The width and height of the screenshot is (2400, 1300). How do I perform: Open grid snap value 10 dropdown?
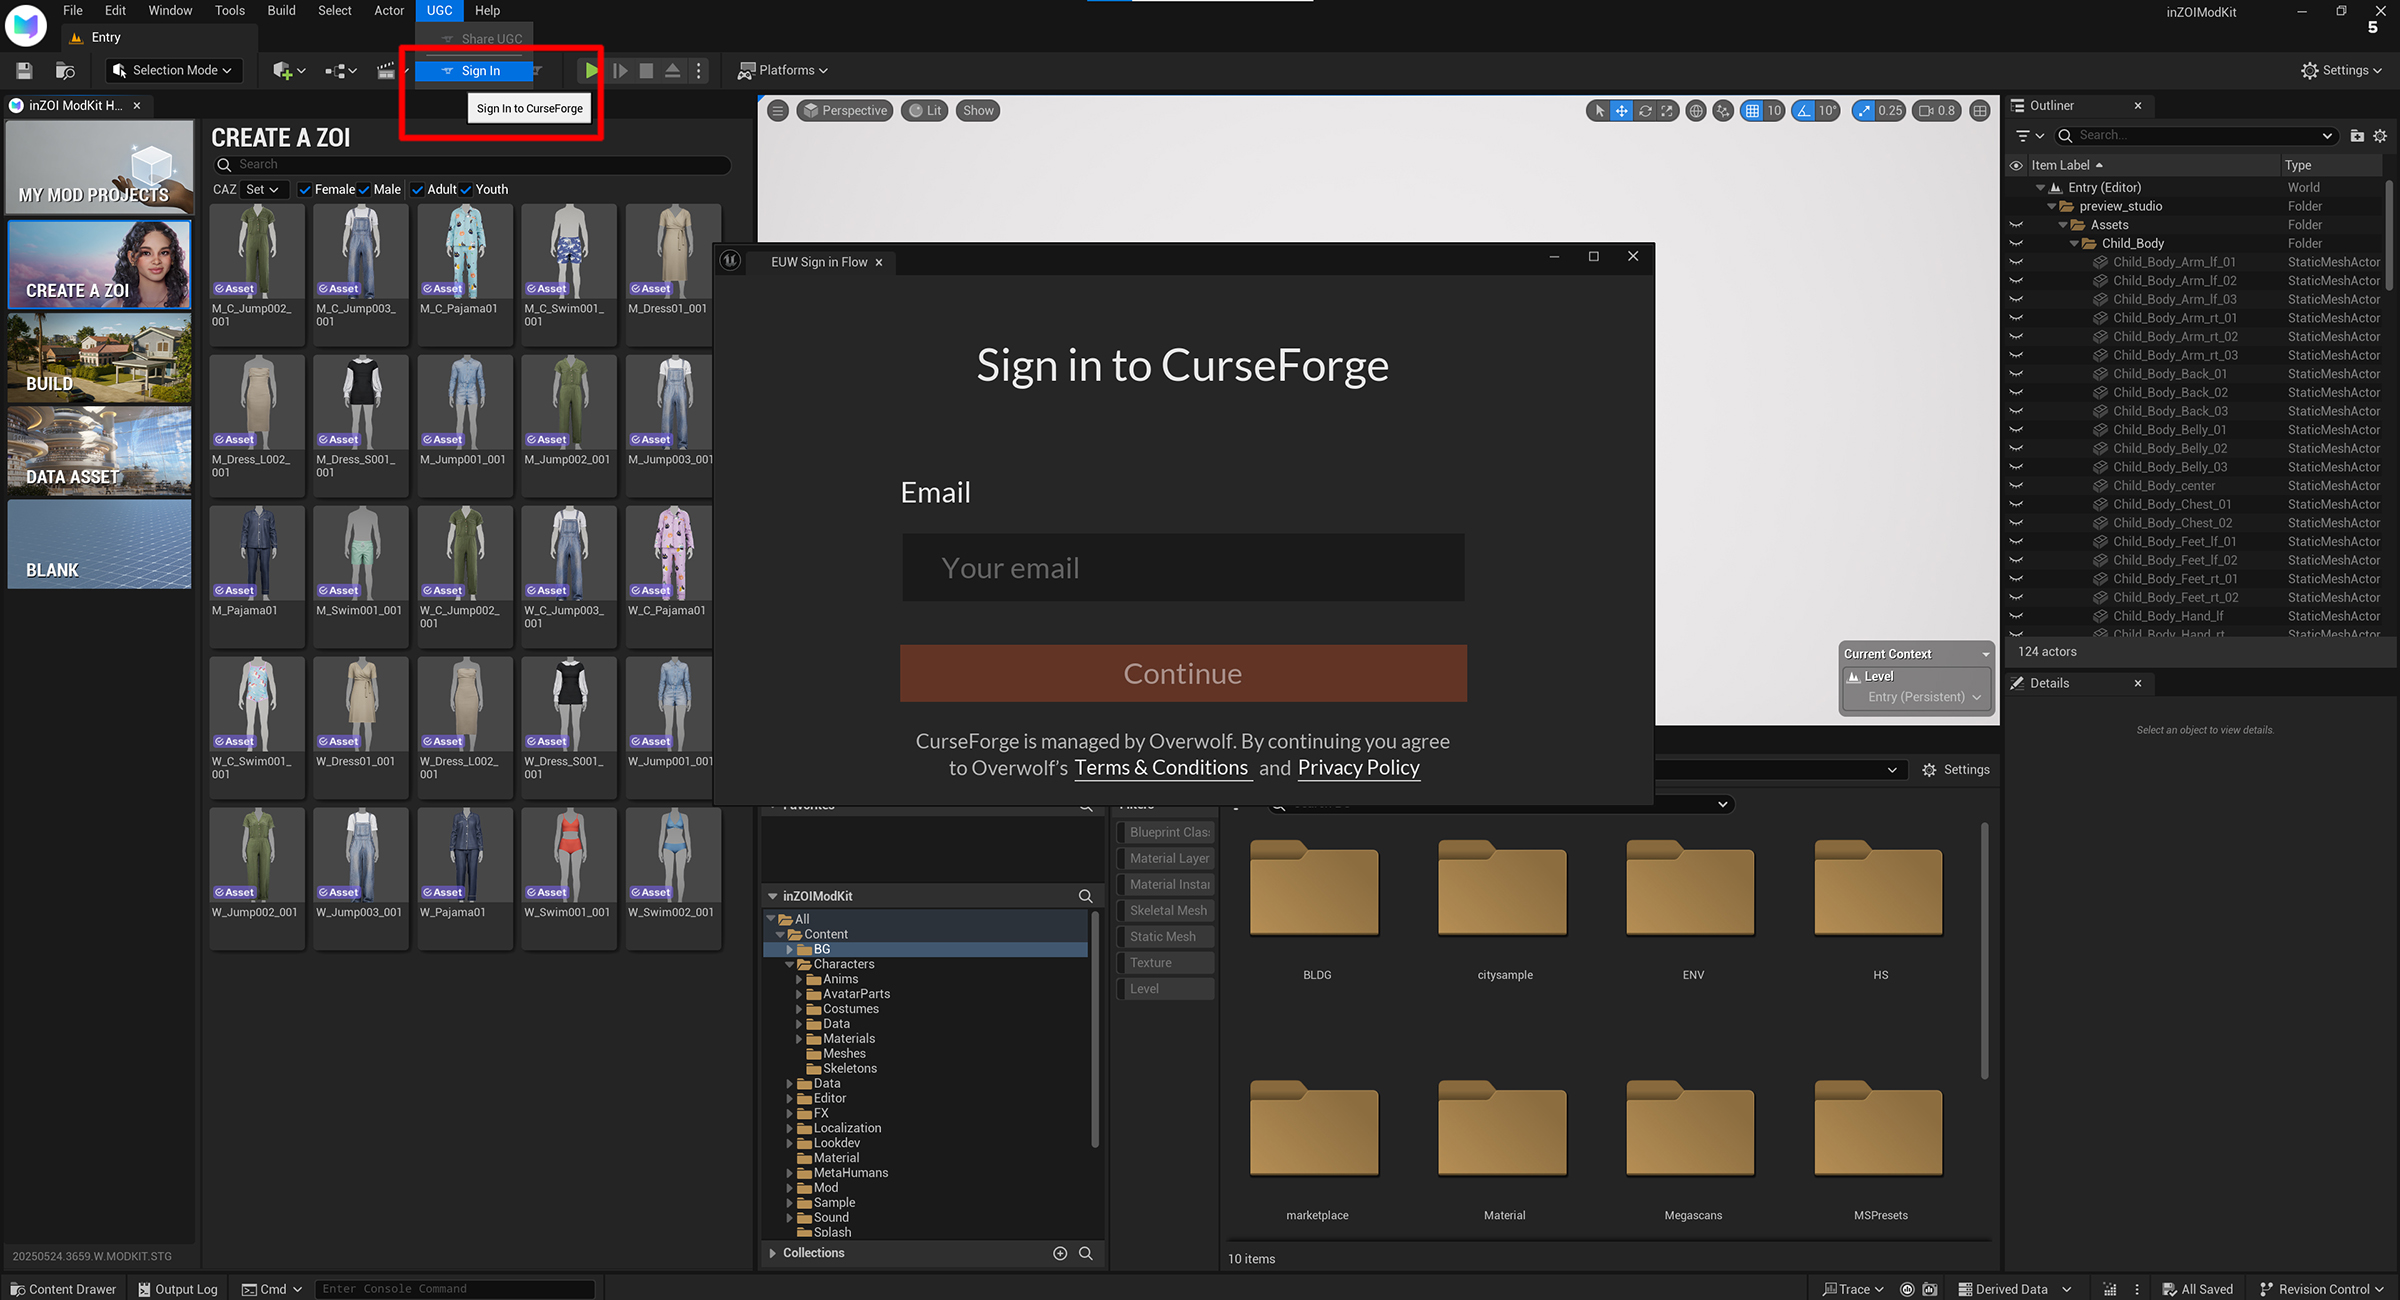click(1774, 111)
